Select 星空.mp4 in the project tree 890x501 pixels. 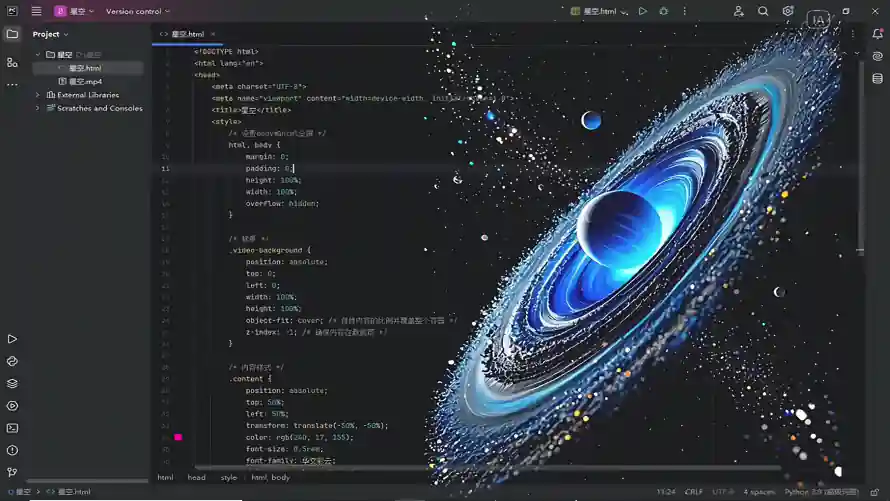[x=85, y=81]
